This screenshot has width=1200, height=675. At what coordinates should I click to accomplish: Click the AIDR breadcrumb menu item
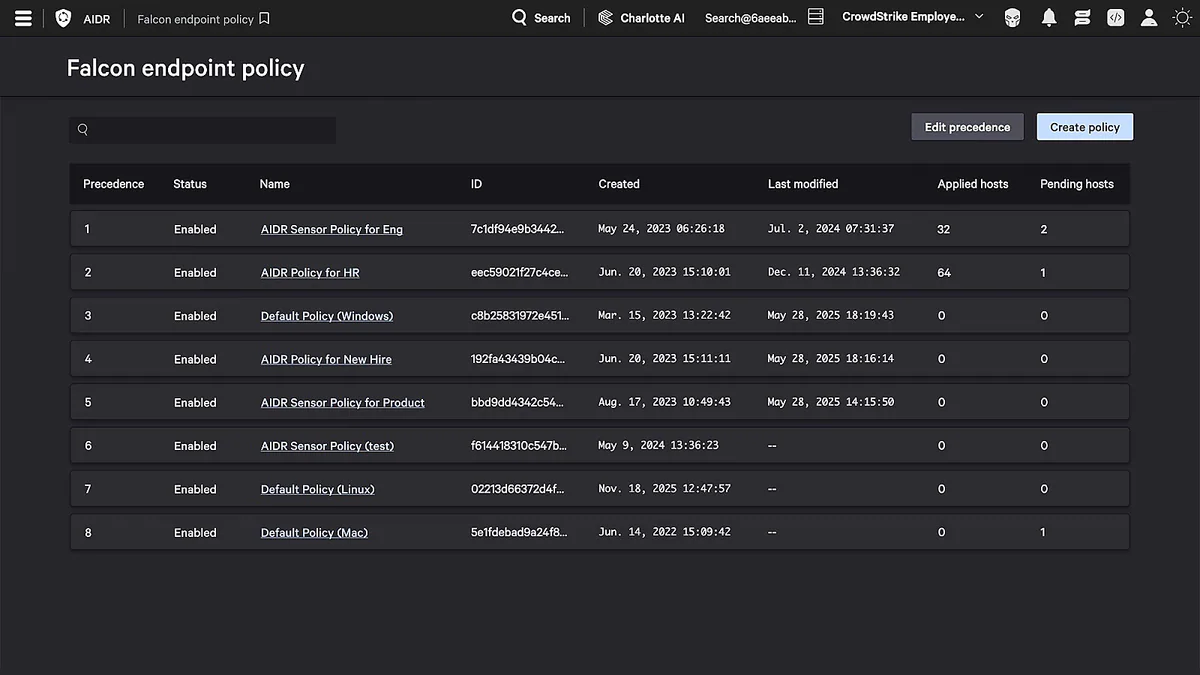98,17
